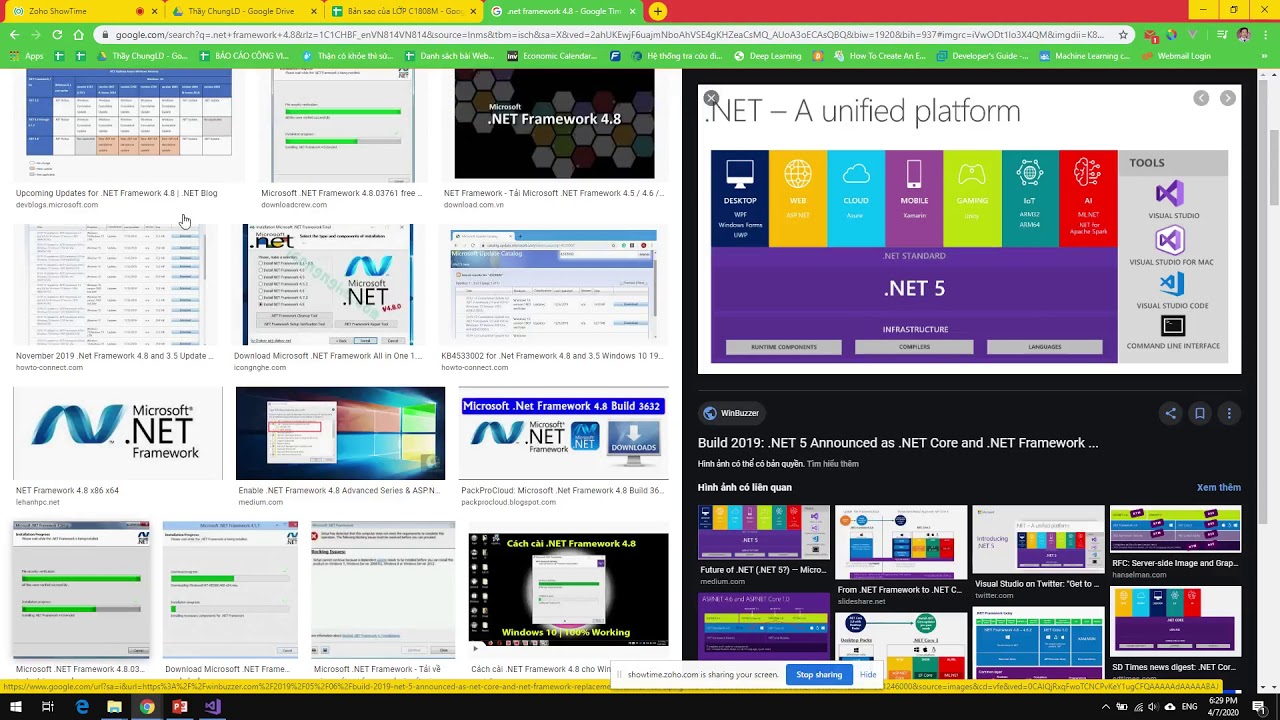Open Deep Learning bookmark
Image resolution: width=1280 pixels, height=720 pixels.
tap(768, 56)
